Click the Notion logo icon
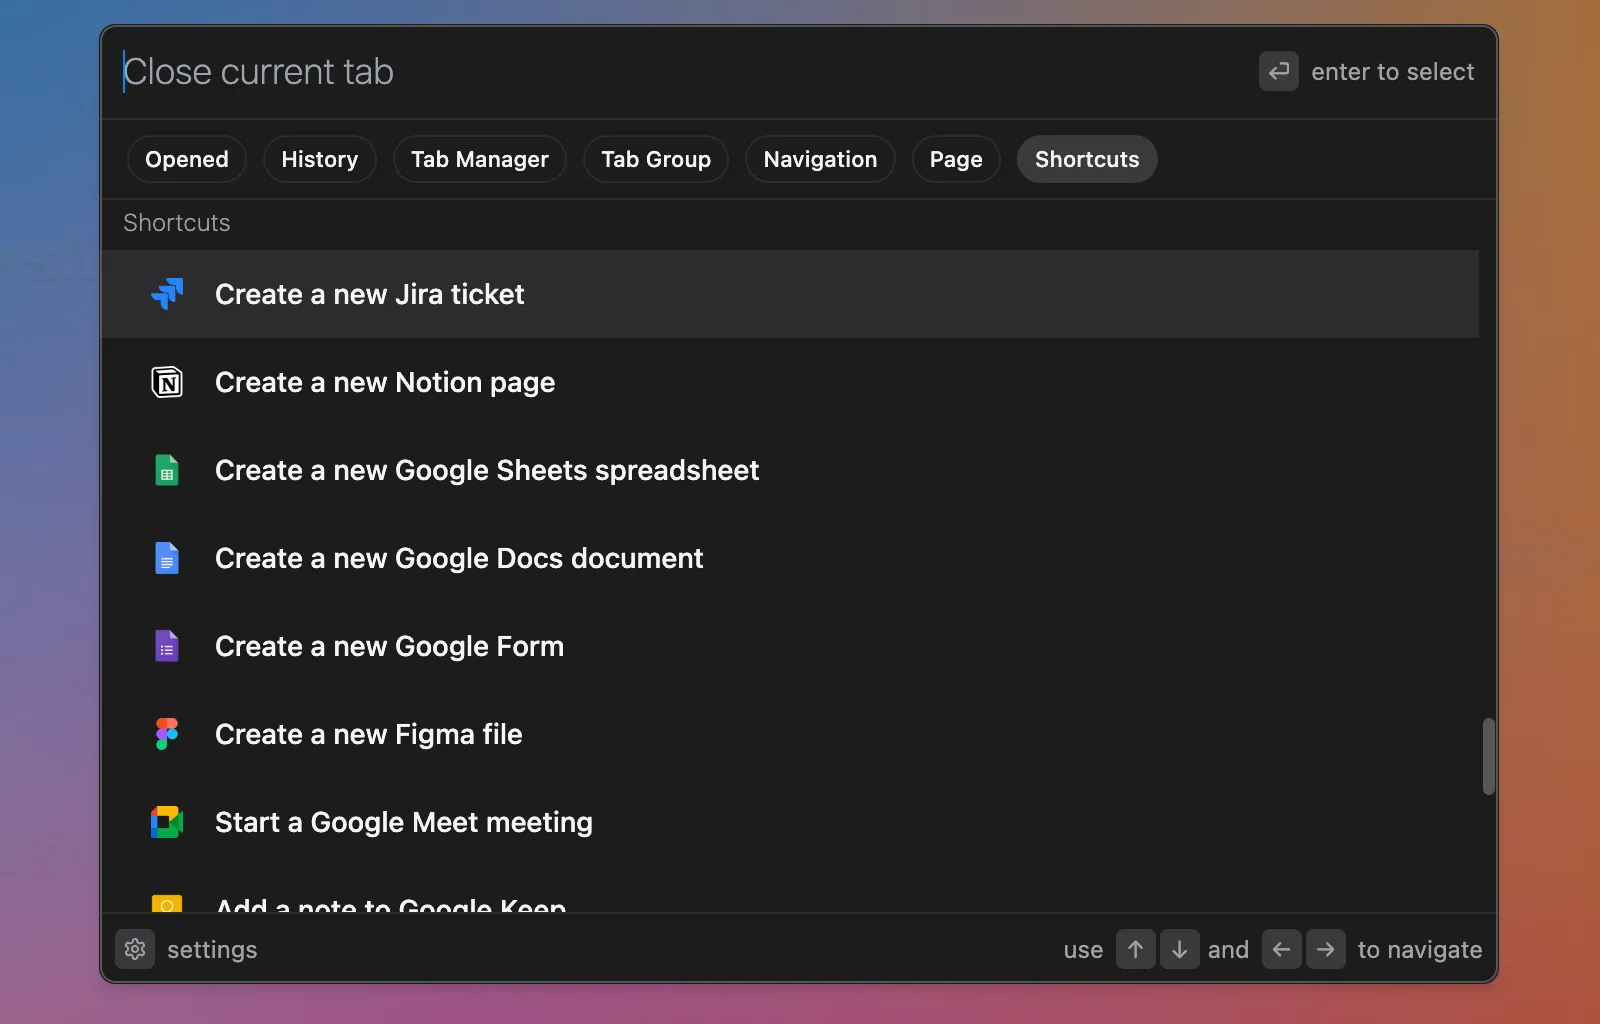This screenshot has height=1024, width=1600. 167,382
